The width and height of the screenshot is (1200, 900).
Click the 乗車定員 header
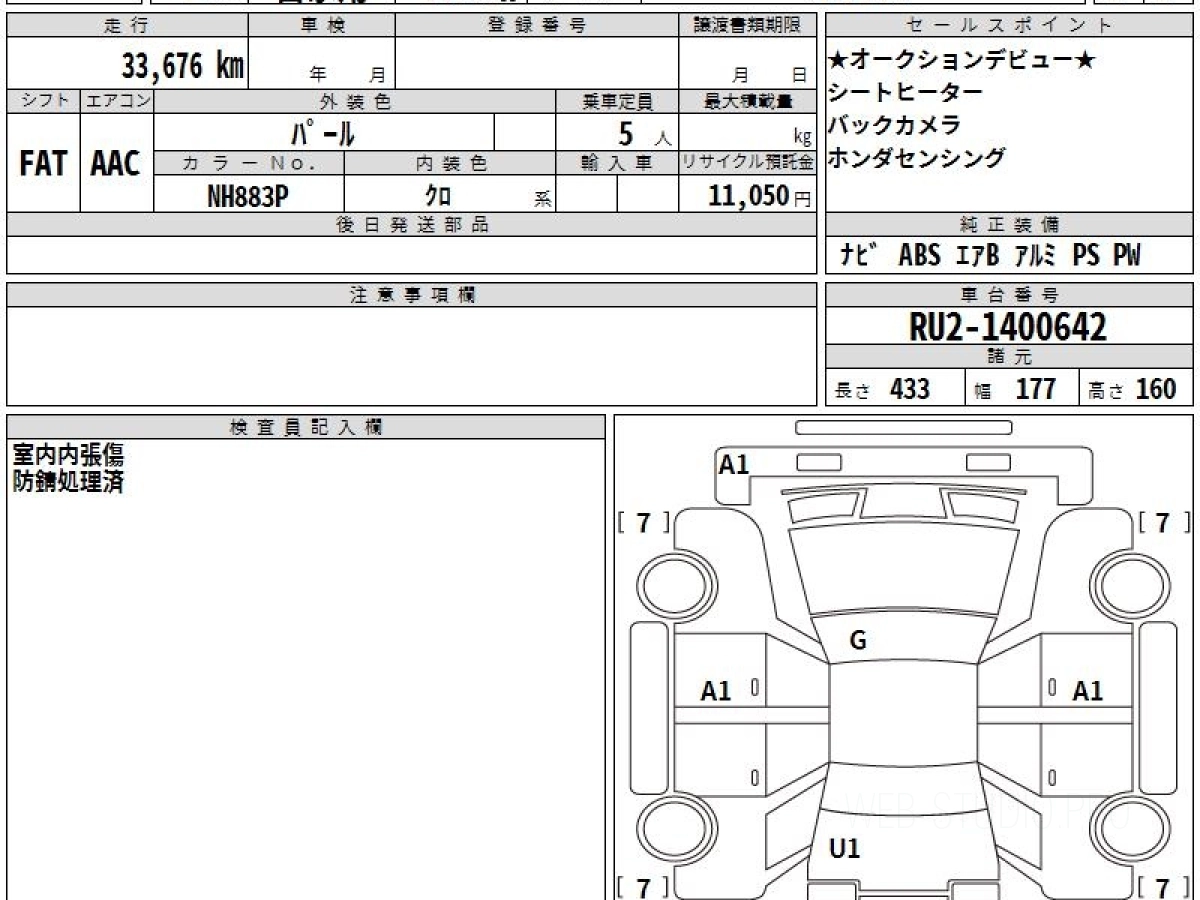tap(617, 101)
